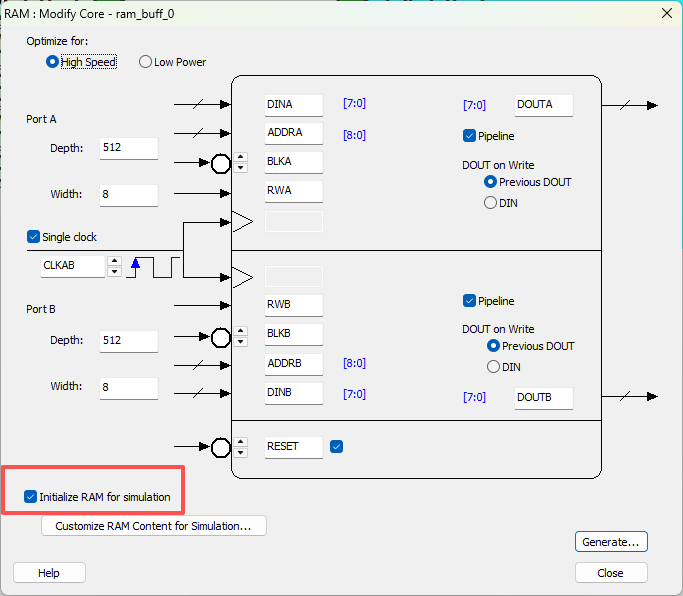Toggle Initialize RAM for simulation checkbox
Viewport: 683px width, 596px height.
(30, 497)
